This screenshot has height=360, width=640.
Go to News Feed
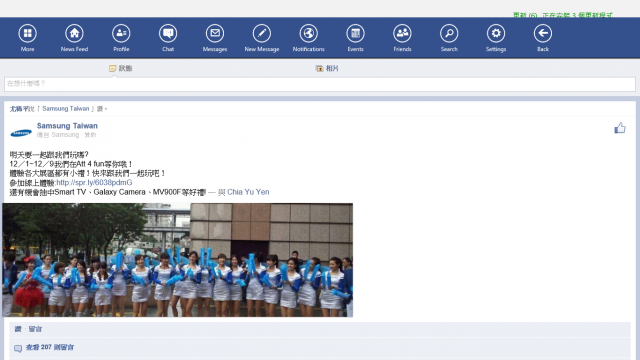point(74,33)
